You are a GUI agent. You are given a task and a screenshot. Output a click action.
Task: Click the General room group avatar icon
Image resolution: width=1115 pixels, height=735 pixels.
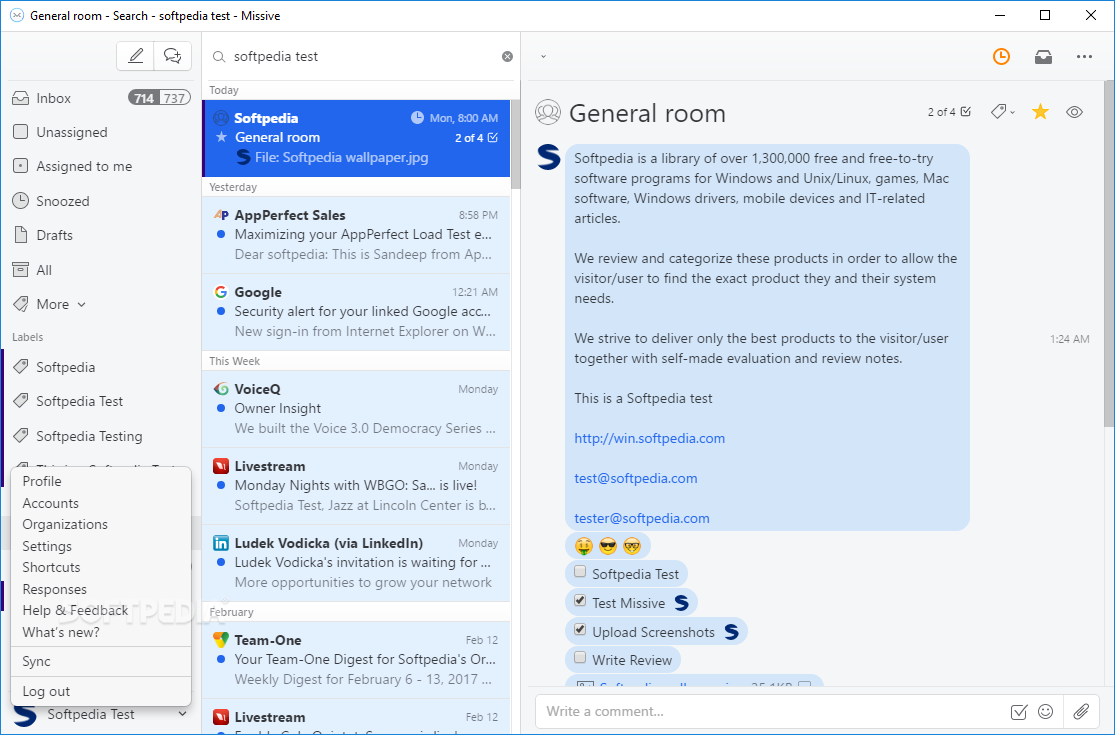click(548, 112)
